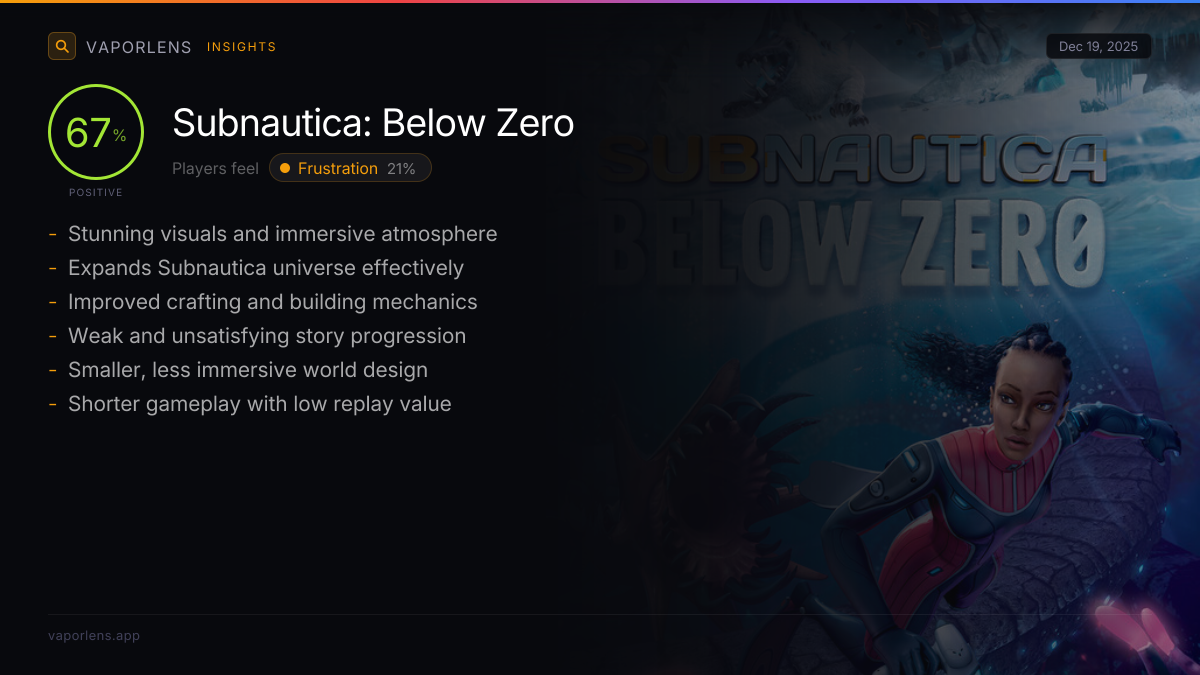Screen dimensions: 1200x675
Task: Select the Shorter gameplay with low replay value point
Action: tap(260, 403)
